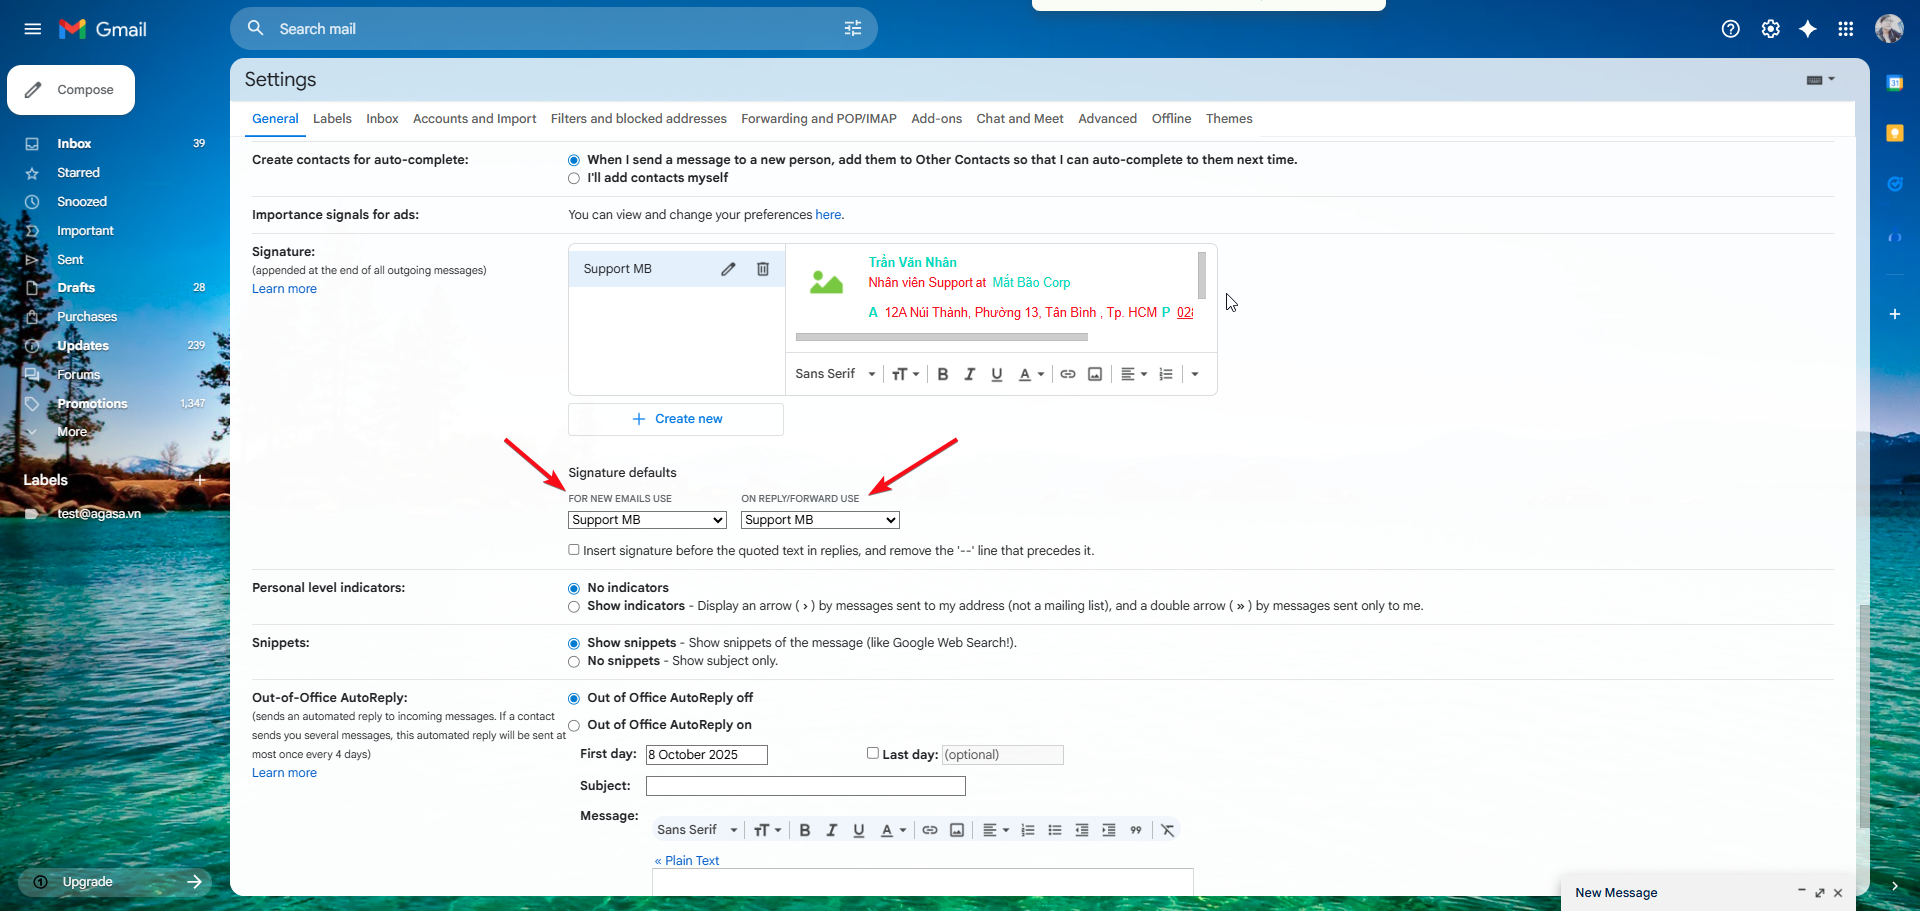
Task: Click the auto-reply Subject input field
Action: (x=805, y=786)
